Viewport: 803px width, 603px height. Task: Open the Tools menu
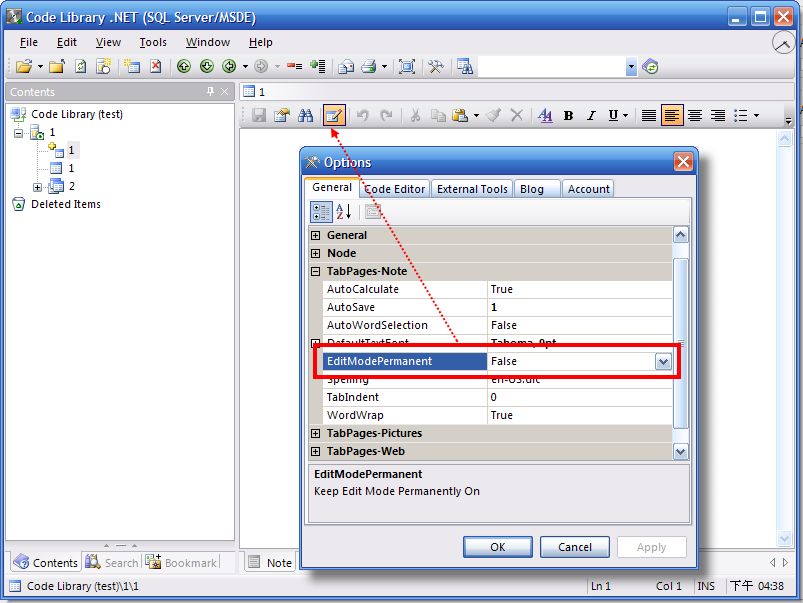(x=153, y=43)
